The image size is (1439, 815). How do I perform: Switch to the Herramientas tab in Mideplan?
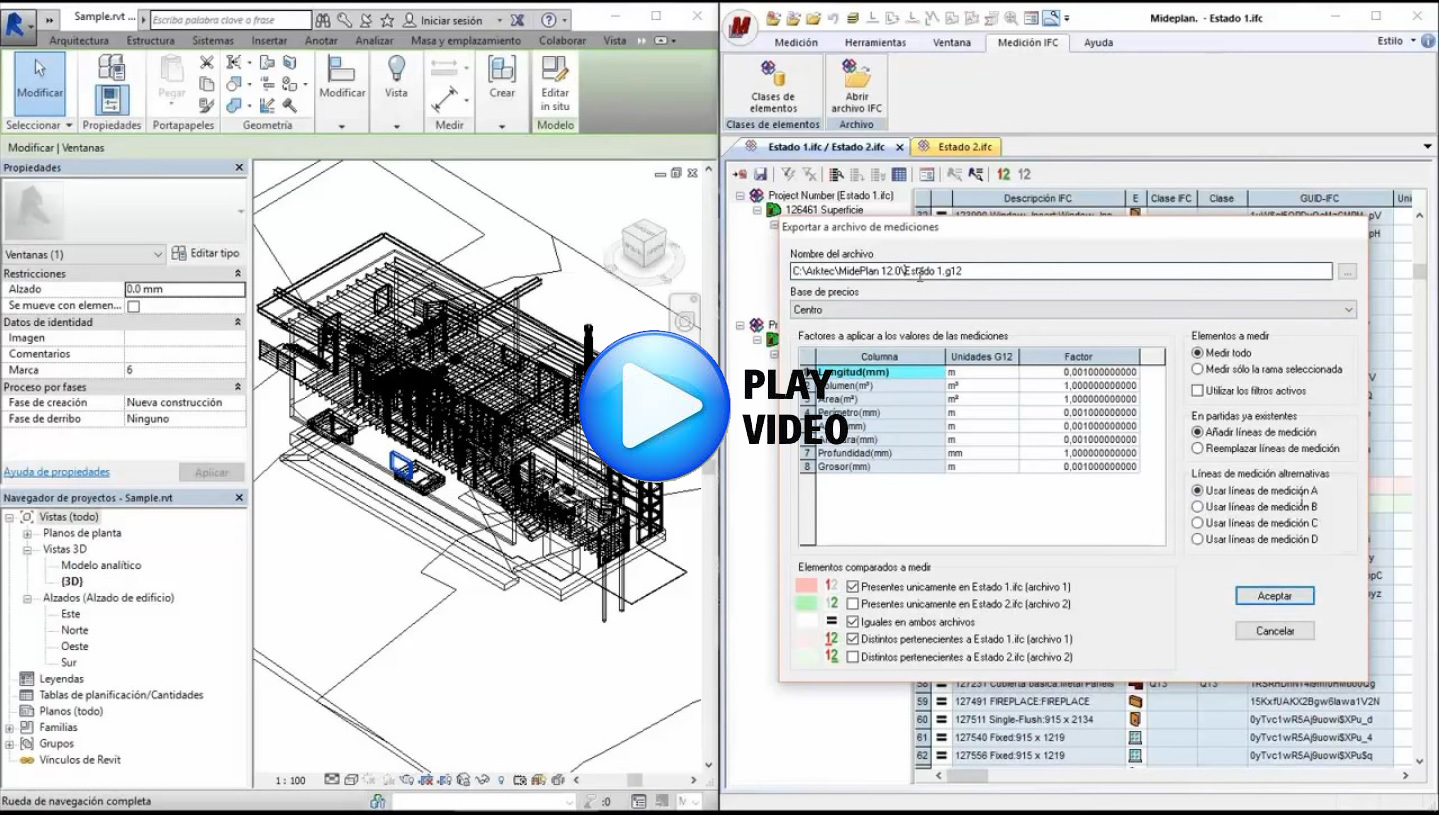[875, 42]
